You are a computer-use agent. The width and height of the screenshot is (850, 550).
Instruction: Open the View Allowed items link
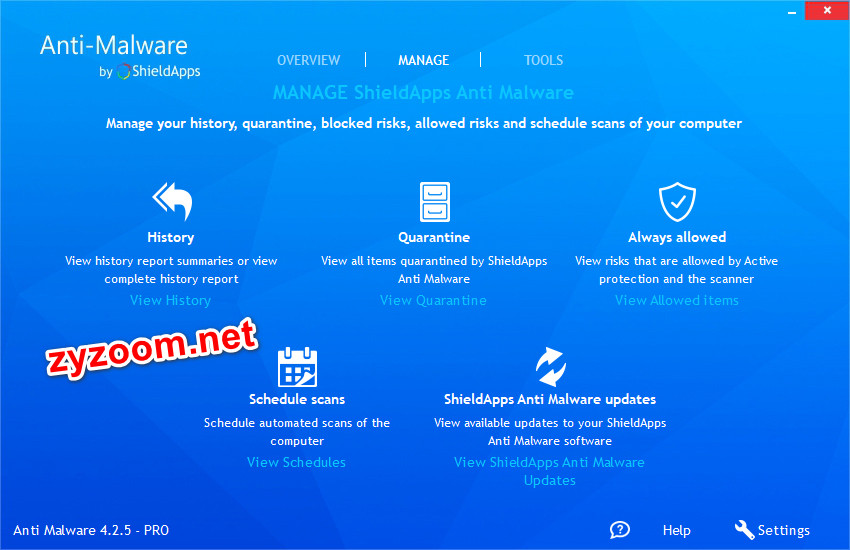pos(677,300)
